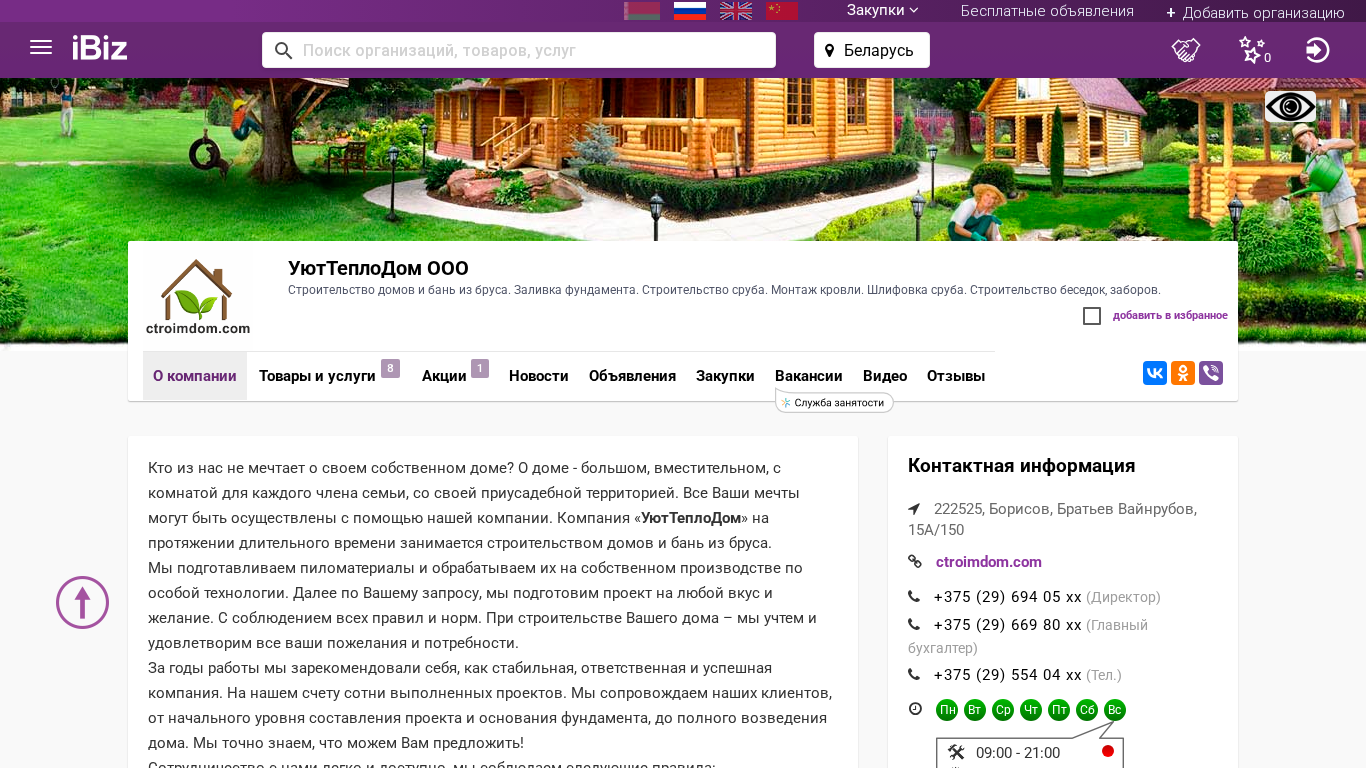The height and width of the screenshot is (768, 1366).
Task: Switch site language to English flag
Action: [736, 11]
